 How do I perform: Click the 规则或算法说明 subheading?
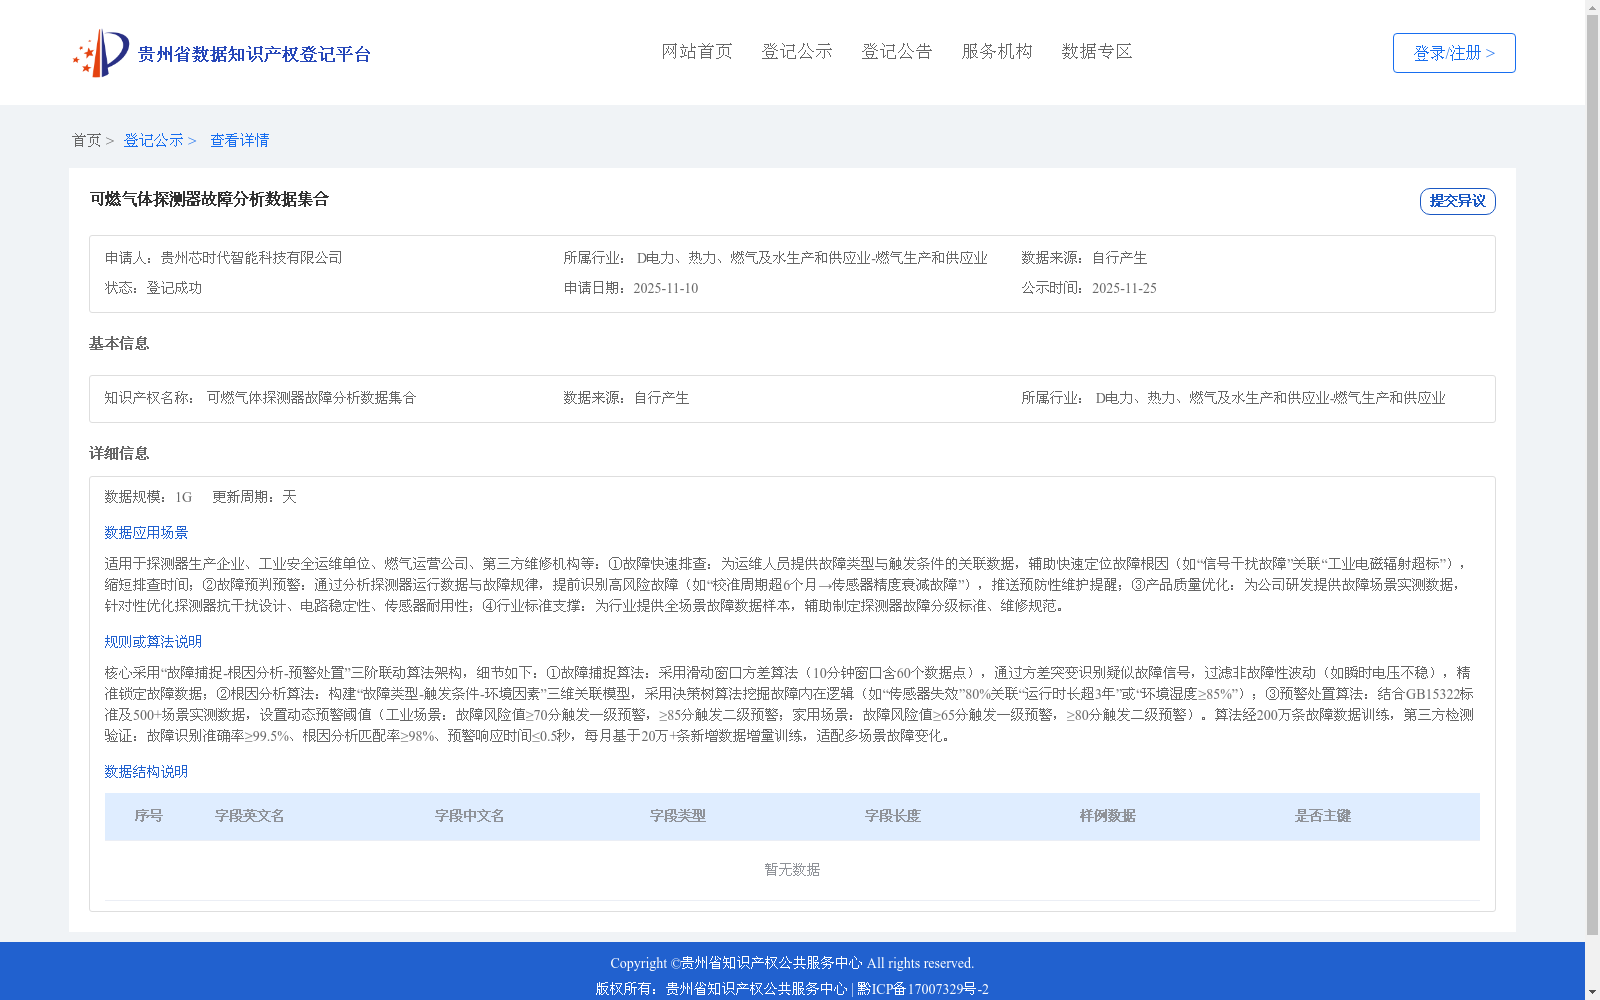(x=153, y=642)
